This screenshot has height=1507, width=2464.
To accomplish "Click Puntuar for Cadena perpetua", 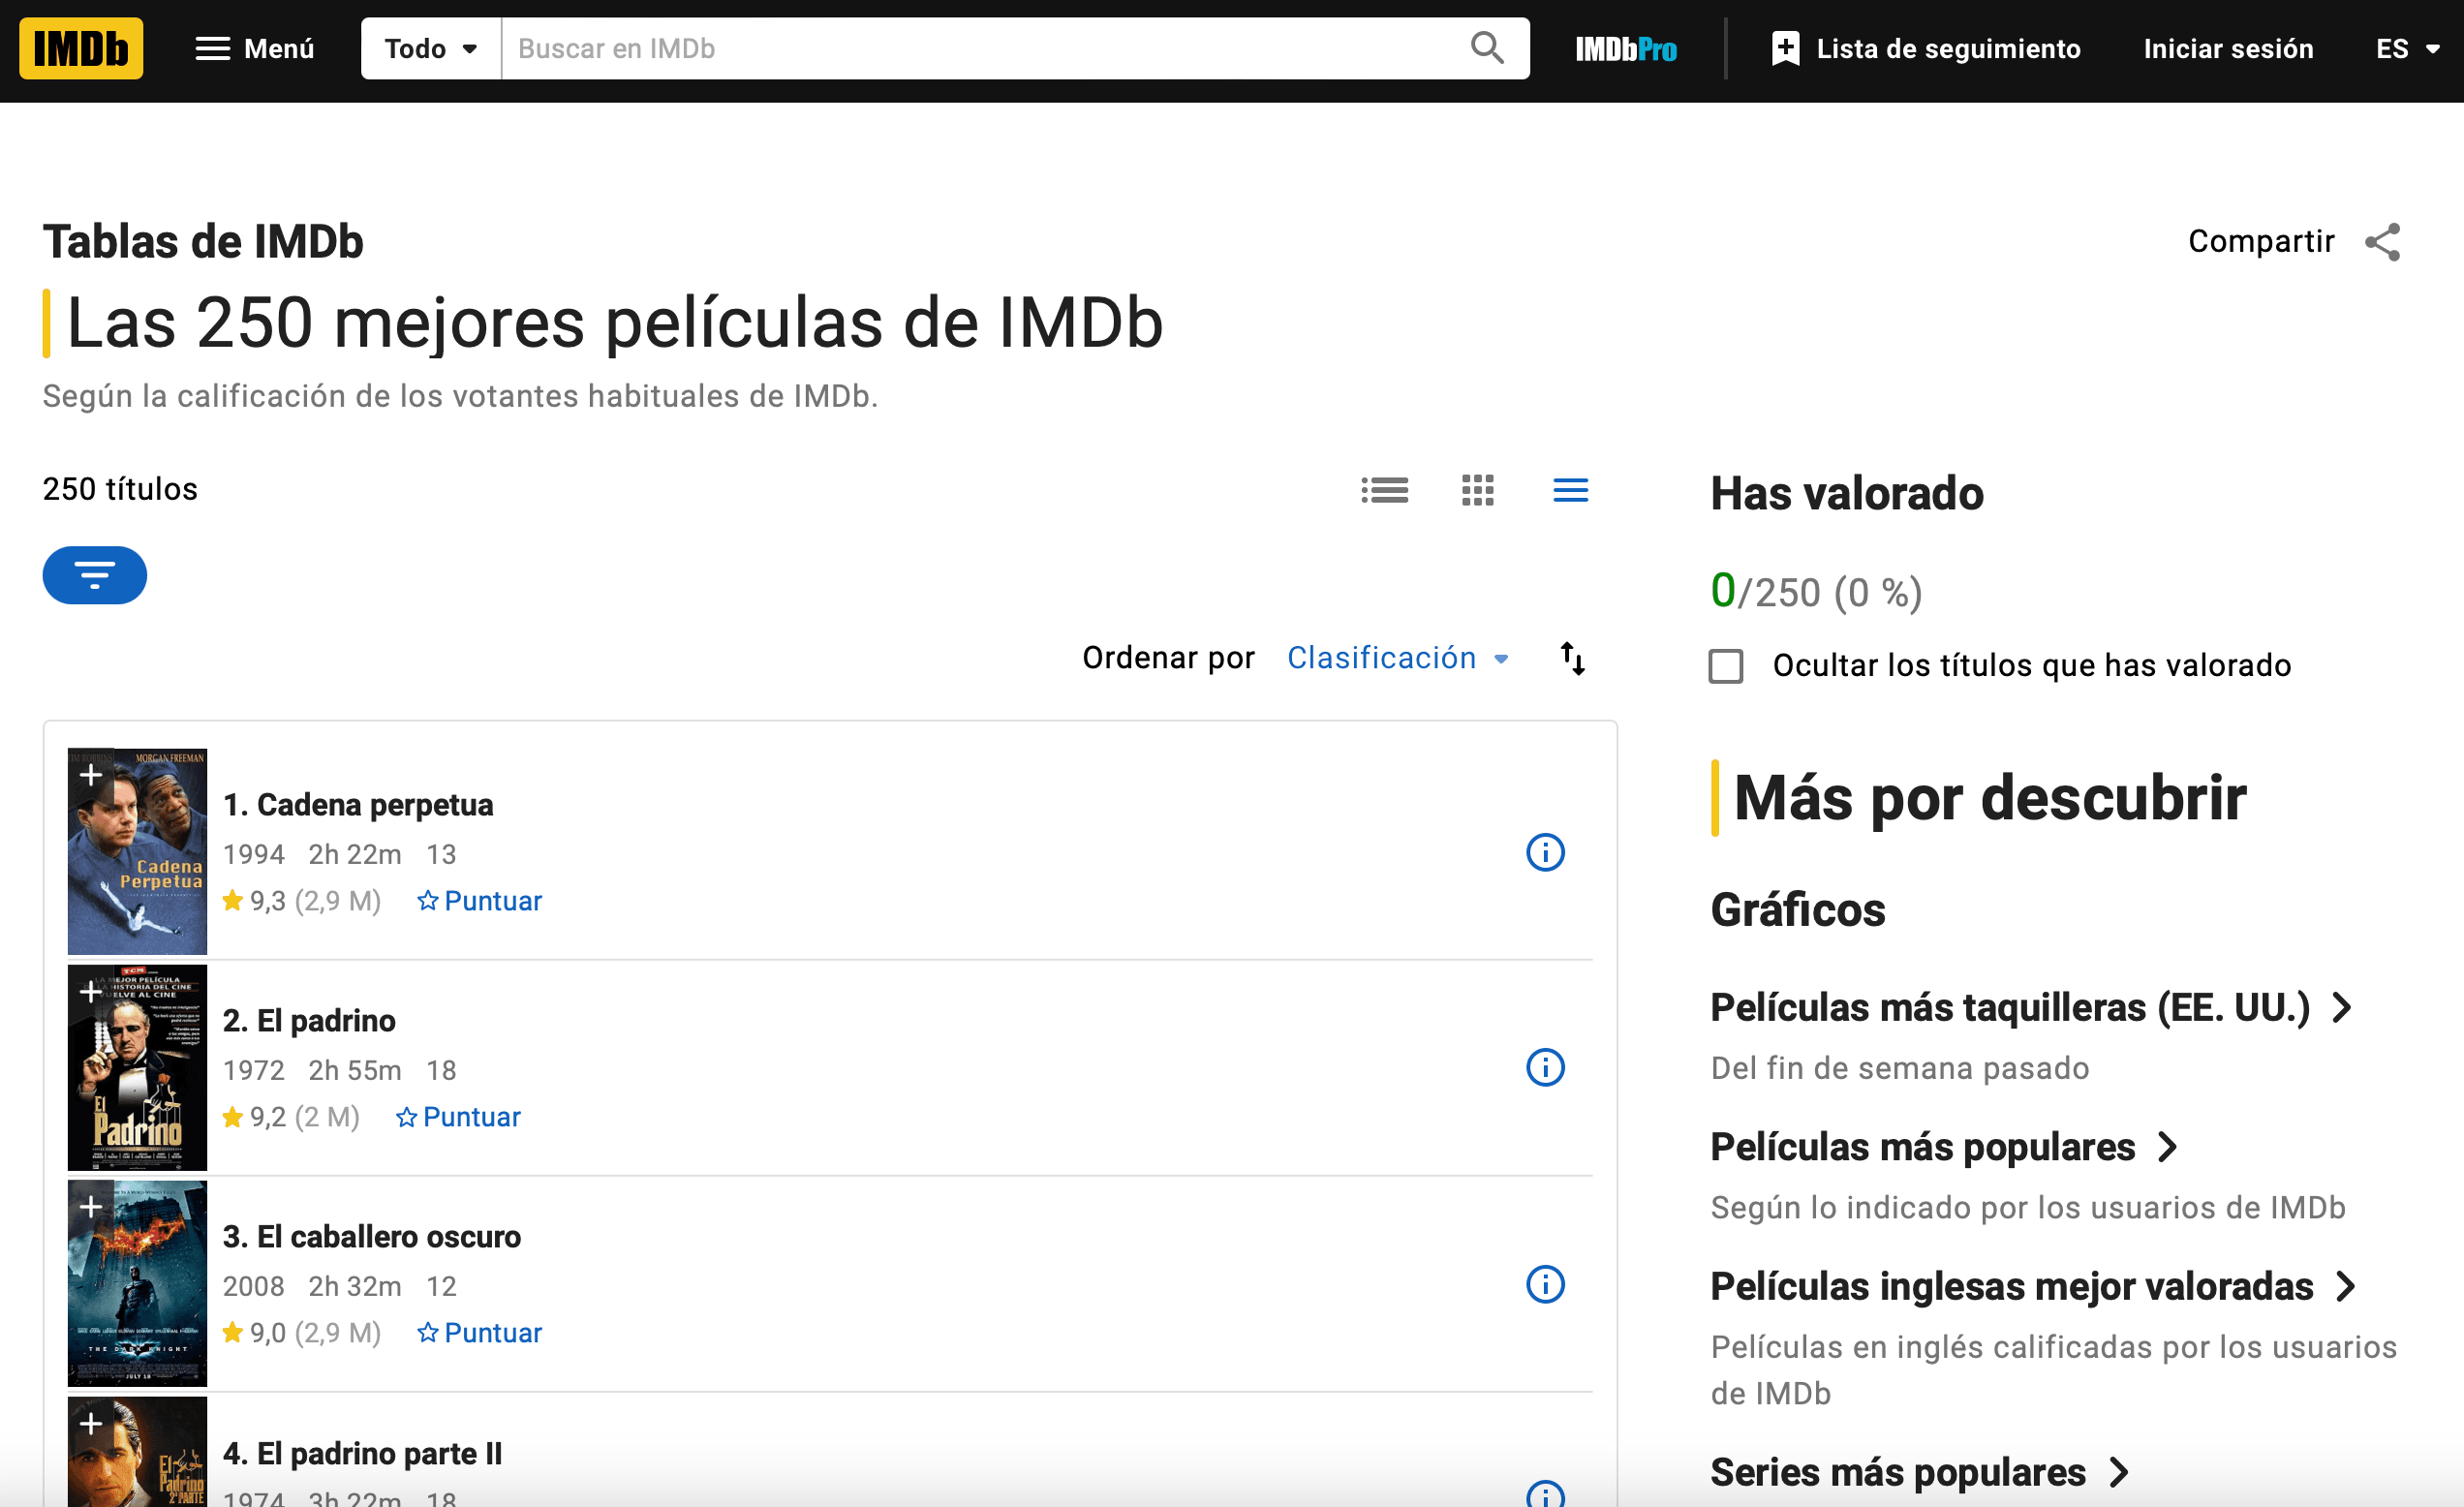I will tap(480, 901).
